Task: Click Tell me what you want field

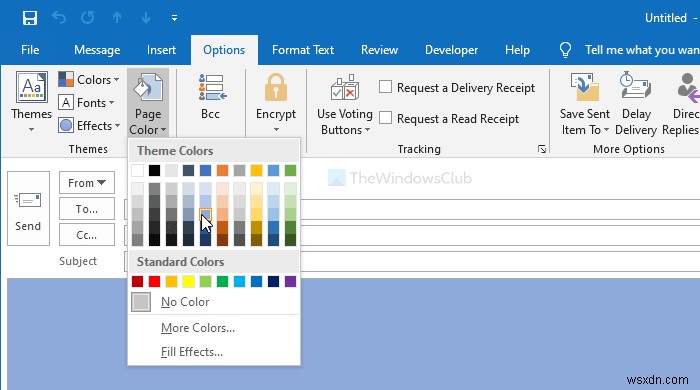Action: tap(642, 50)
